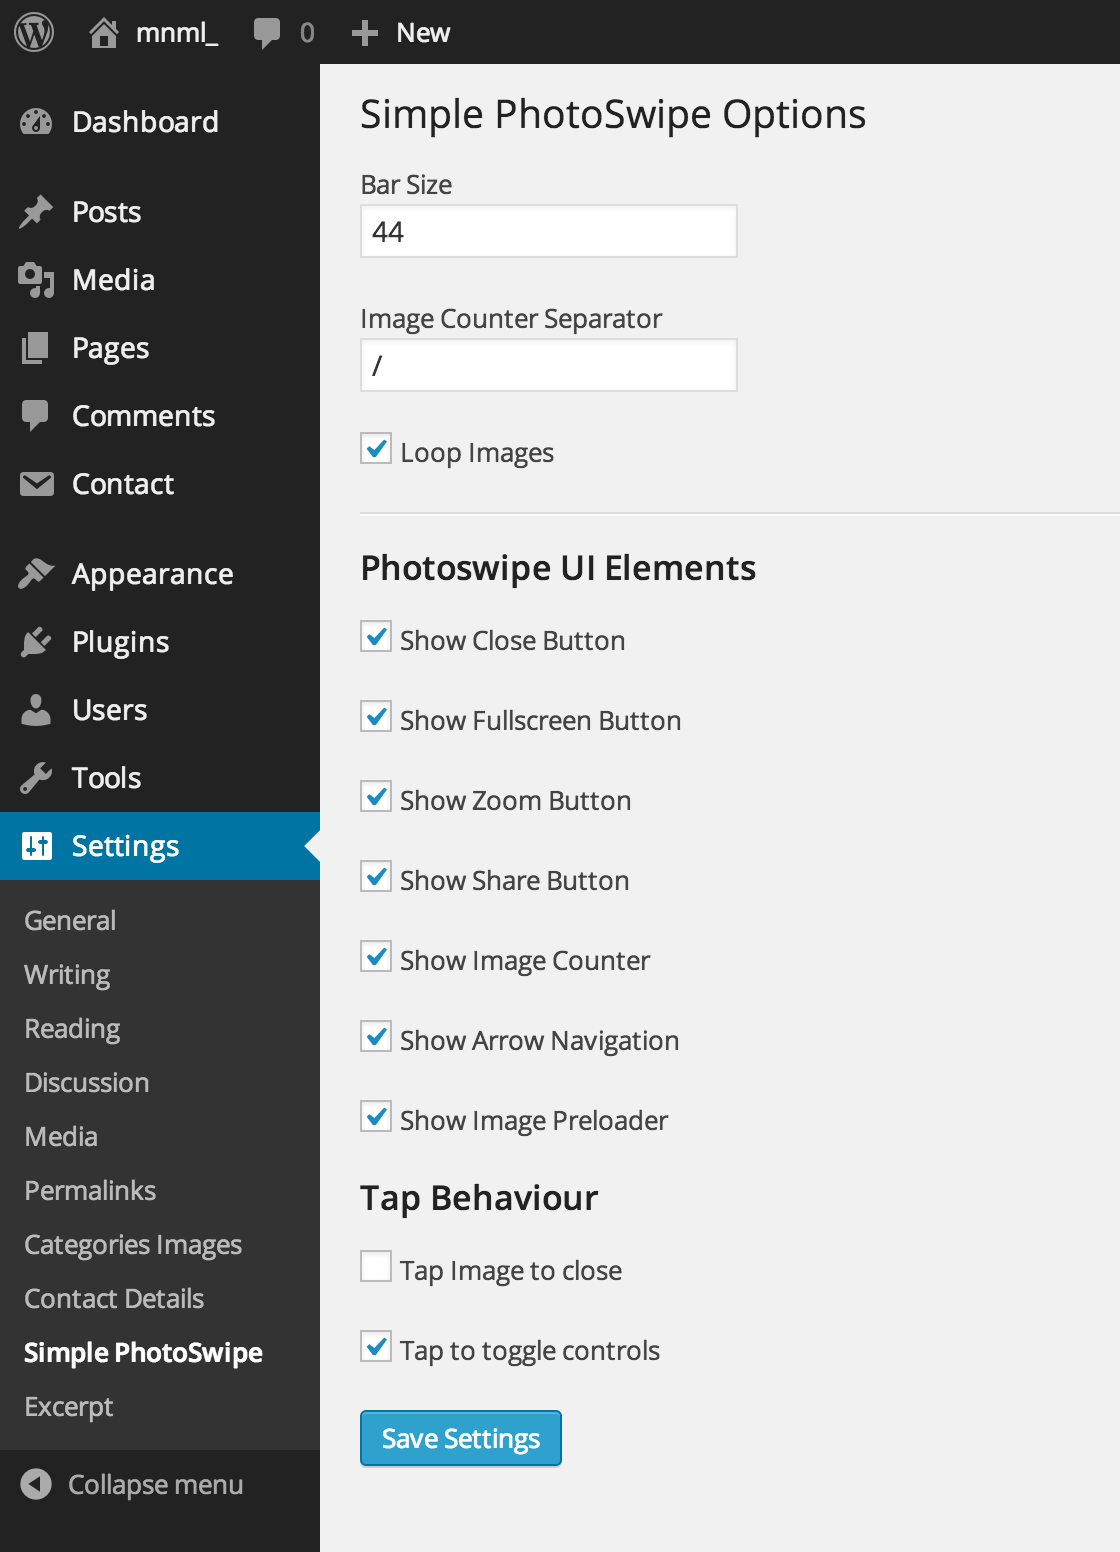The image size is (1120, 1552).
Task: Click the Posts pushpin icon
Action: tap(36, 212)
